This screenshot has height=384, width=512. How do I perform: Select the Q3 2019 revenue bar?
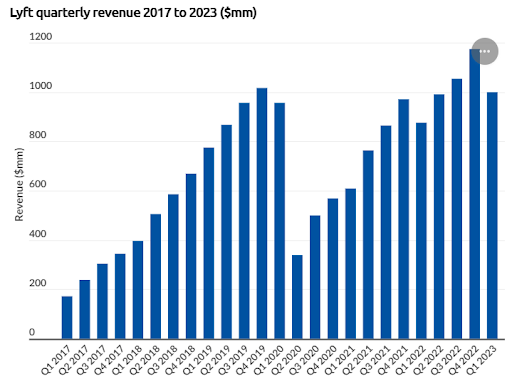(x=244, y=221)
